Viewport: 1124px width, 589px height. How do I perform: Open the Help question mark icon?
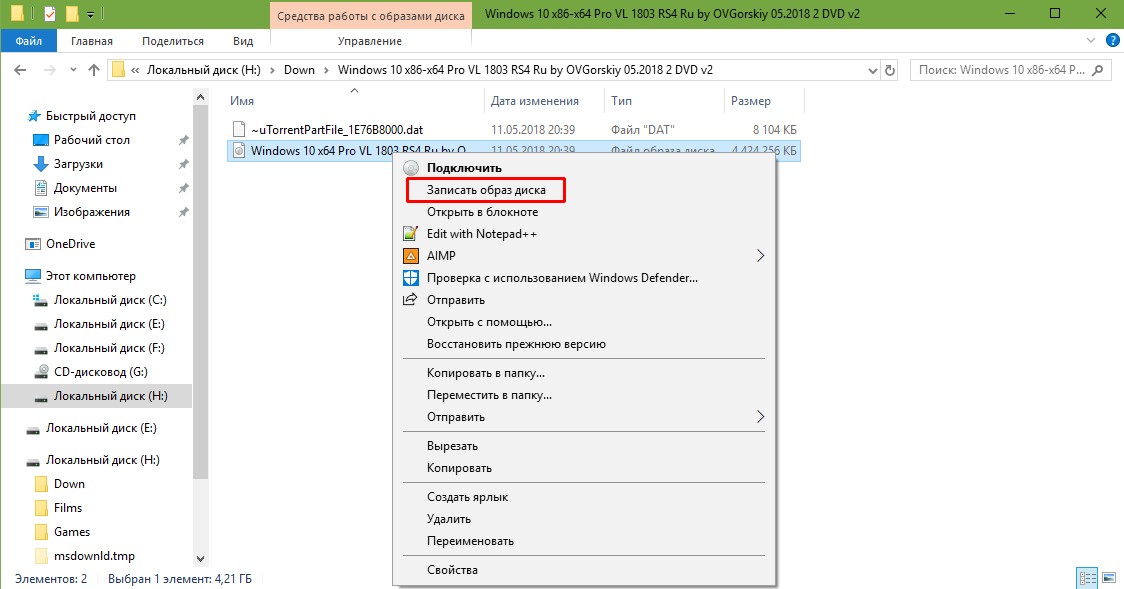[x=1113, y=41]
